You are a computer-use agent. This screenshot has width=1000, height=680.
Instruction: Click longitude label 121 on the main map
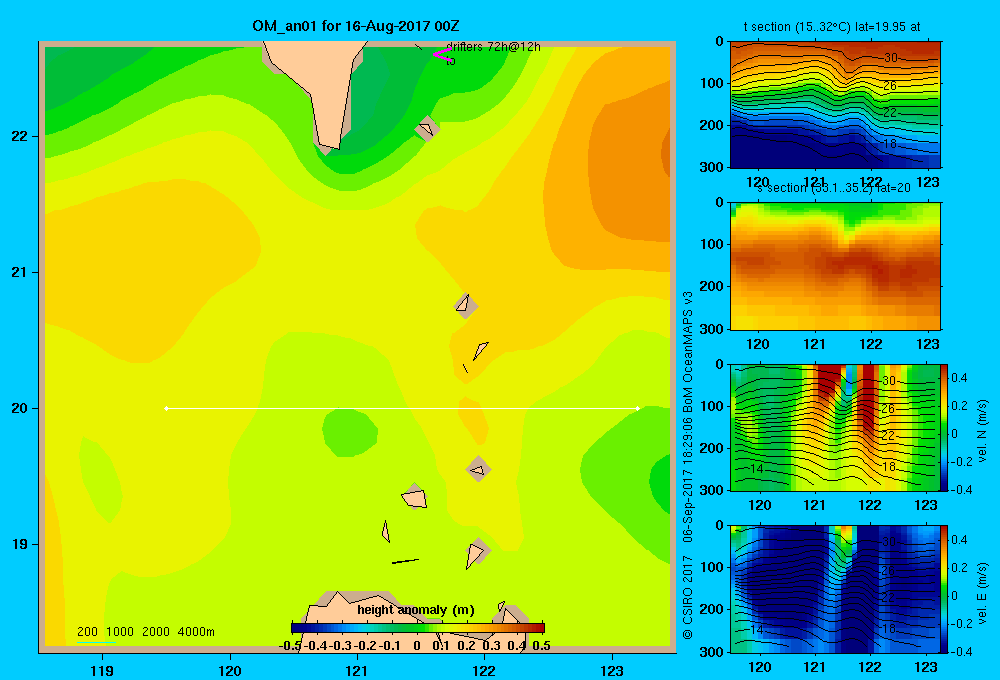(x=357, y=670)
